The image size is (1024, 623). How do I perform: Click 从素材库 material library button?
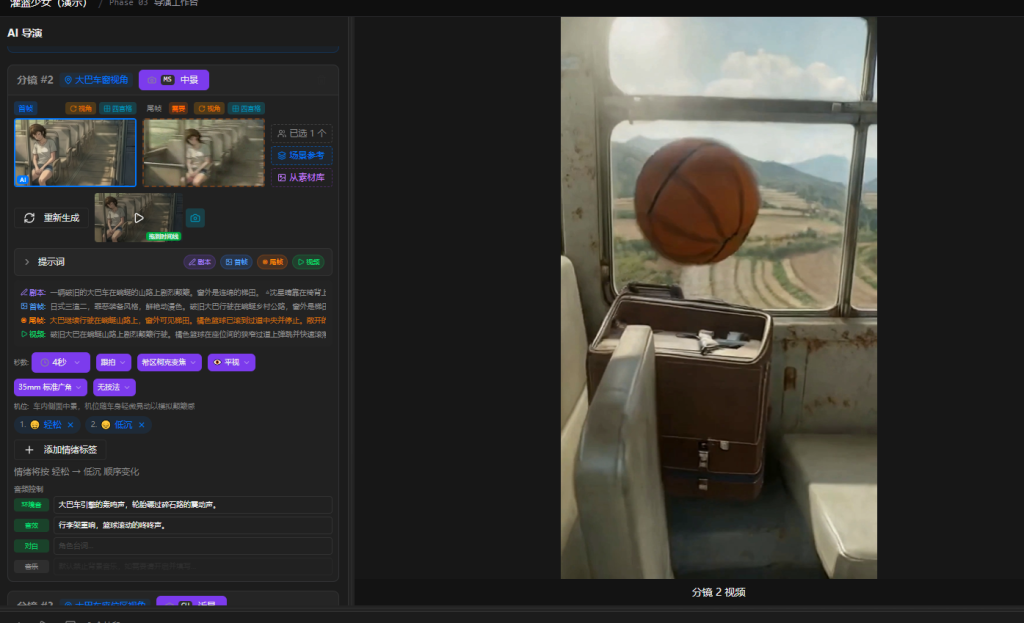coord(302,178)
